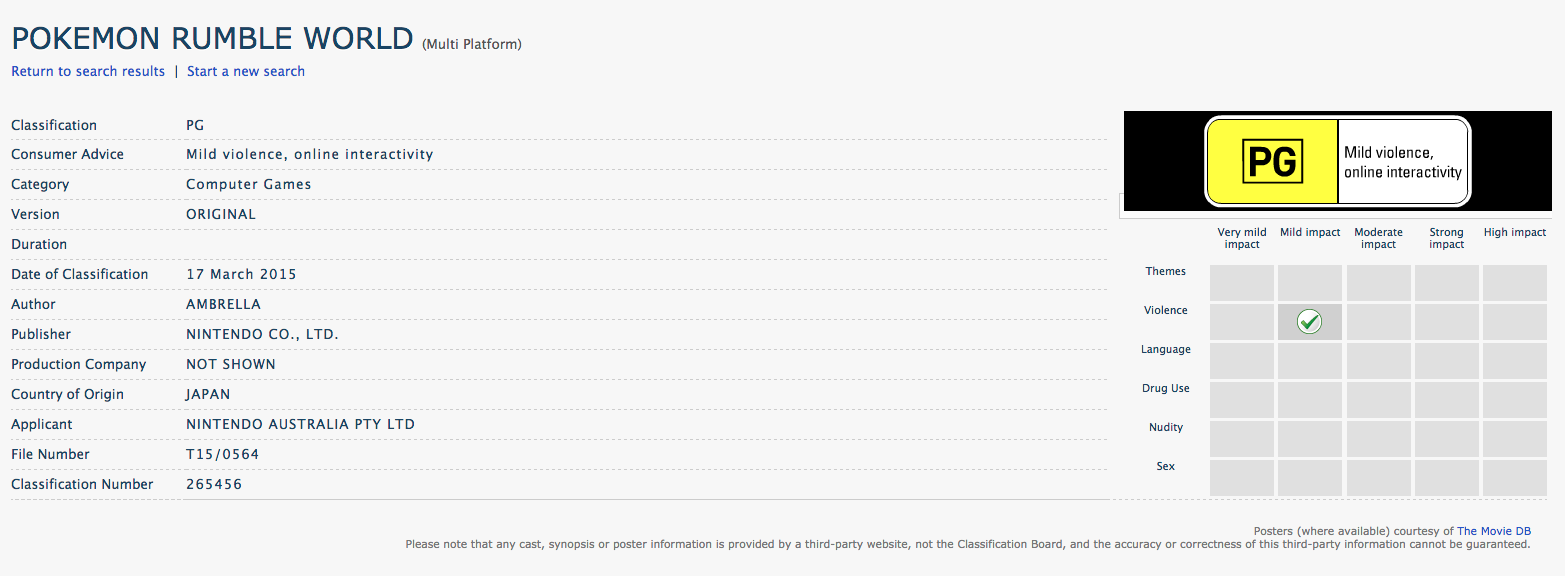Click the Drug Use moderate impact cell
This screenshot has height=576, width=1565.
(1378, 399)
